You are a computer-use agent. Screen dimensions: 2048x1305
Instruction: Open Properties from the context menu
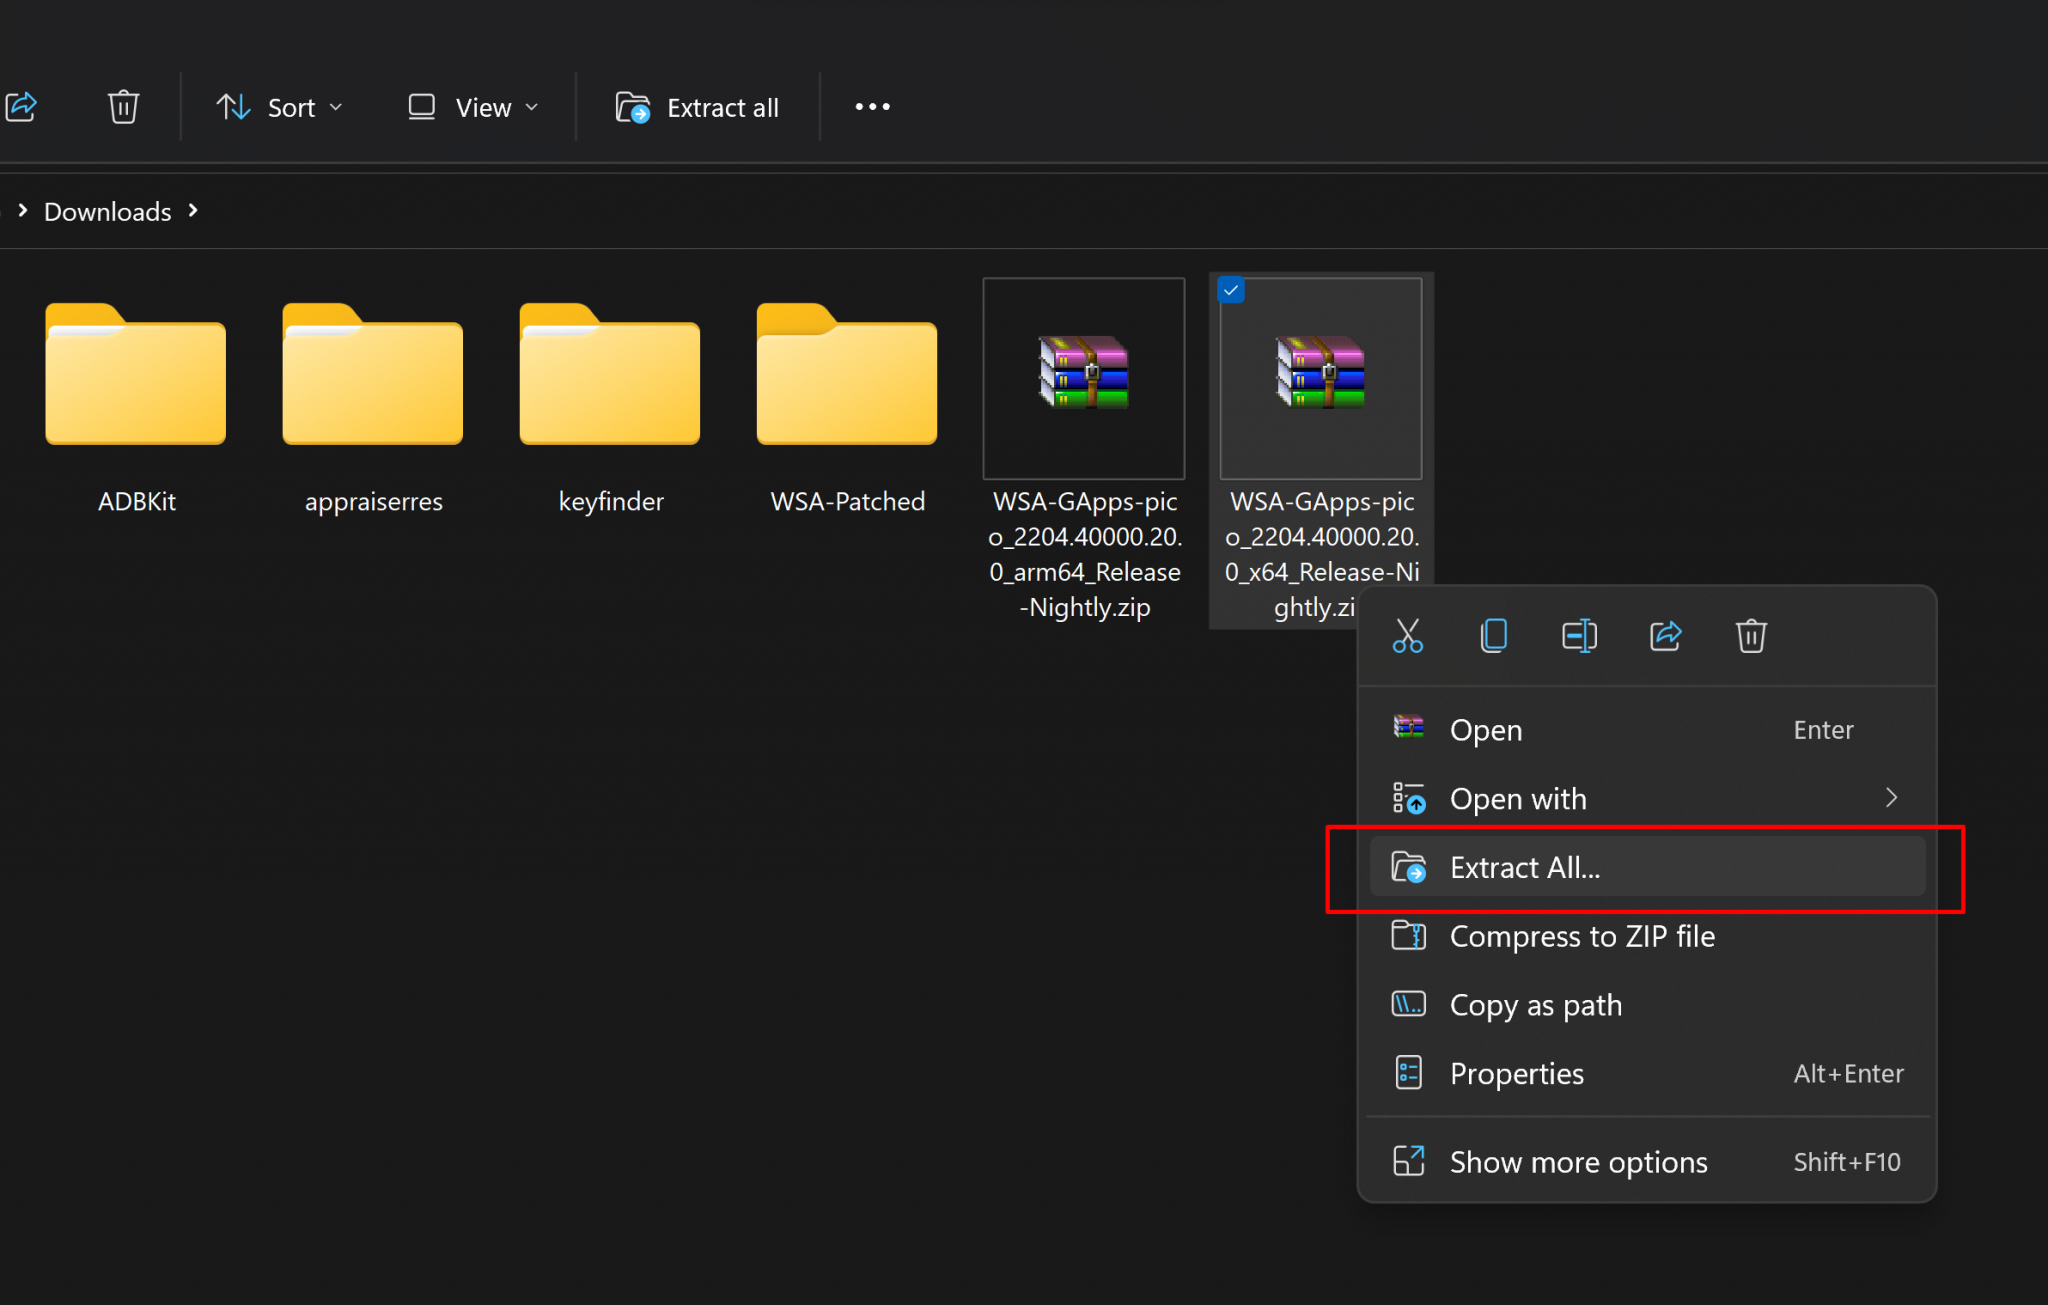(x=1516, y=1073)
